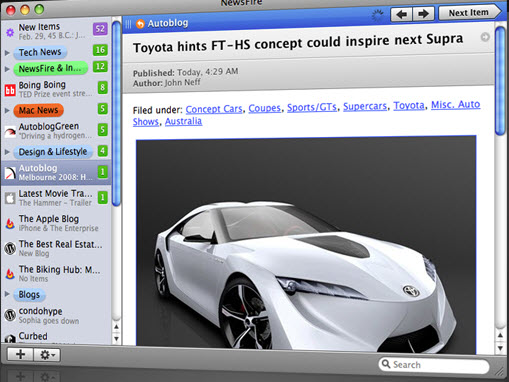509x382 pixels.
Task: Click the Next Item button
Action: click(x=469, y=13)
